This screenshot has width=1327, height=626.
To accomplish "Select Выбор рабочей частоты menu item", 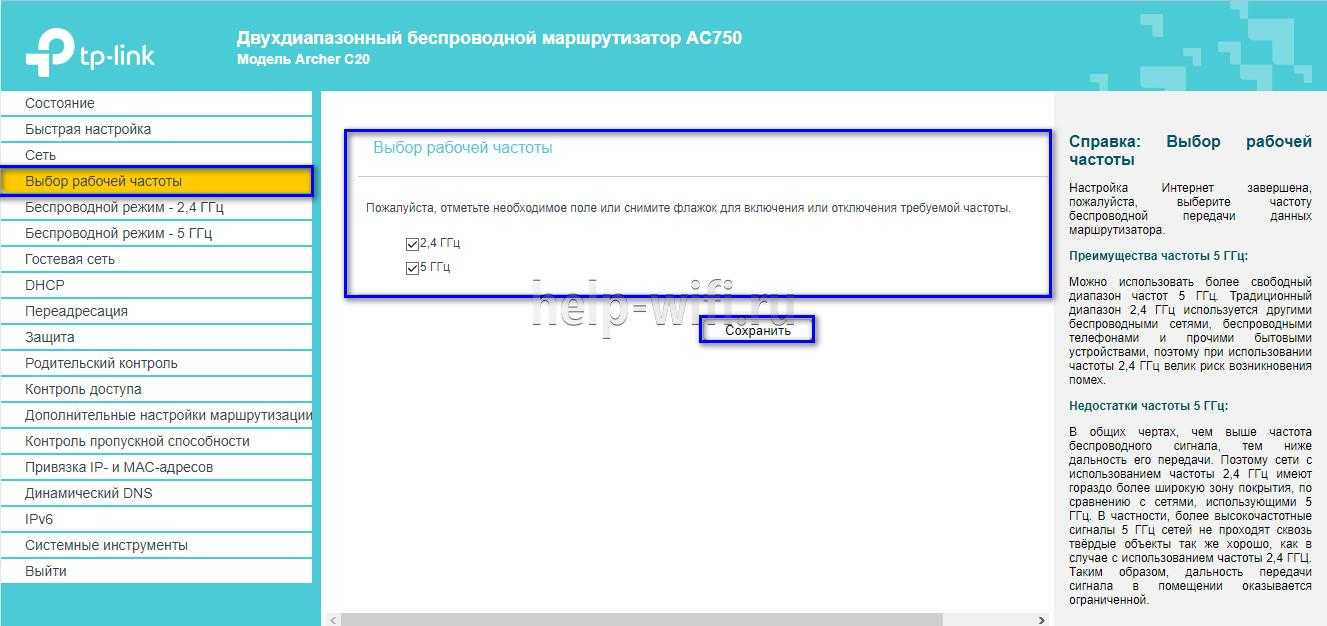I will click(104, 181).
